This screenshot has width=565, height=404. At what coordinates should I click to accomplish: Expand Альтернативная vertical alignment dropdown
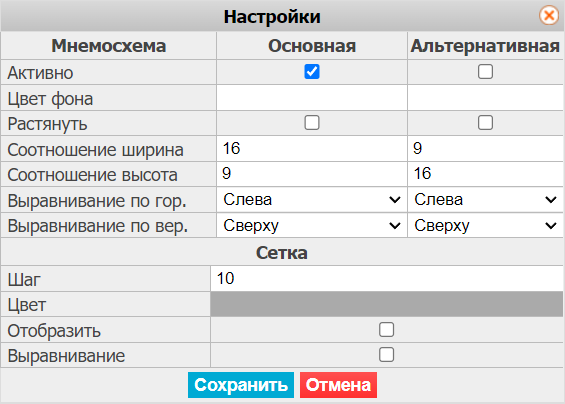point(485,226)
